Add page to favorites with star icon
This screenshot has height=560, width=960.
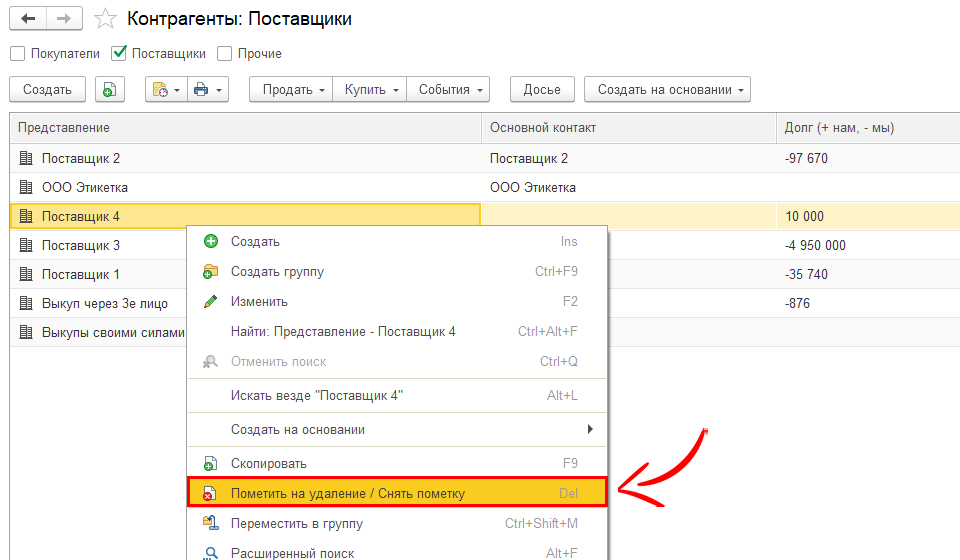(105, 19)
